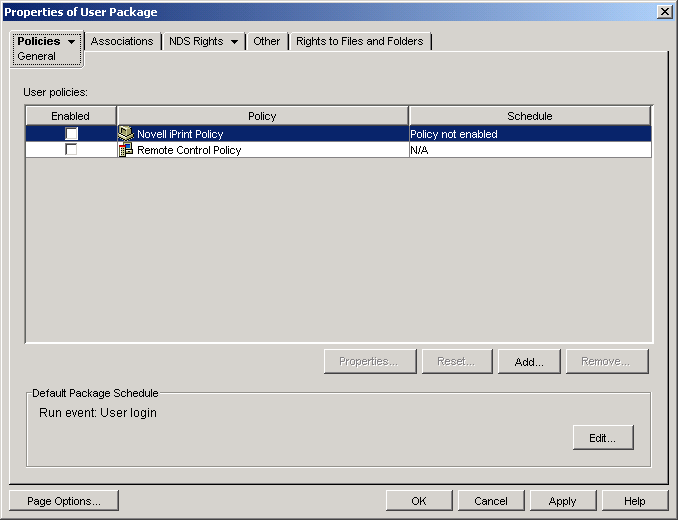
Task: Open Help for this dialog
Action: 634,501
